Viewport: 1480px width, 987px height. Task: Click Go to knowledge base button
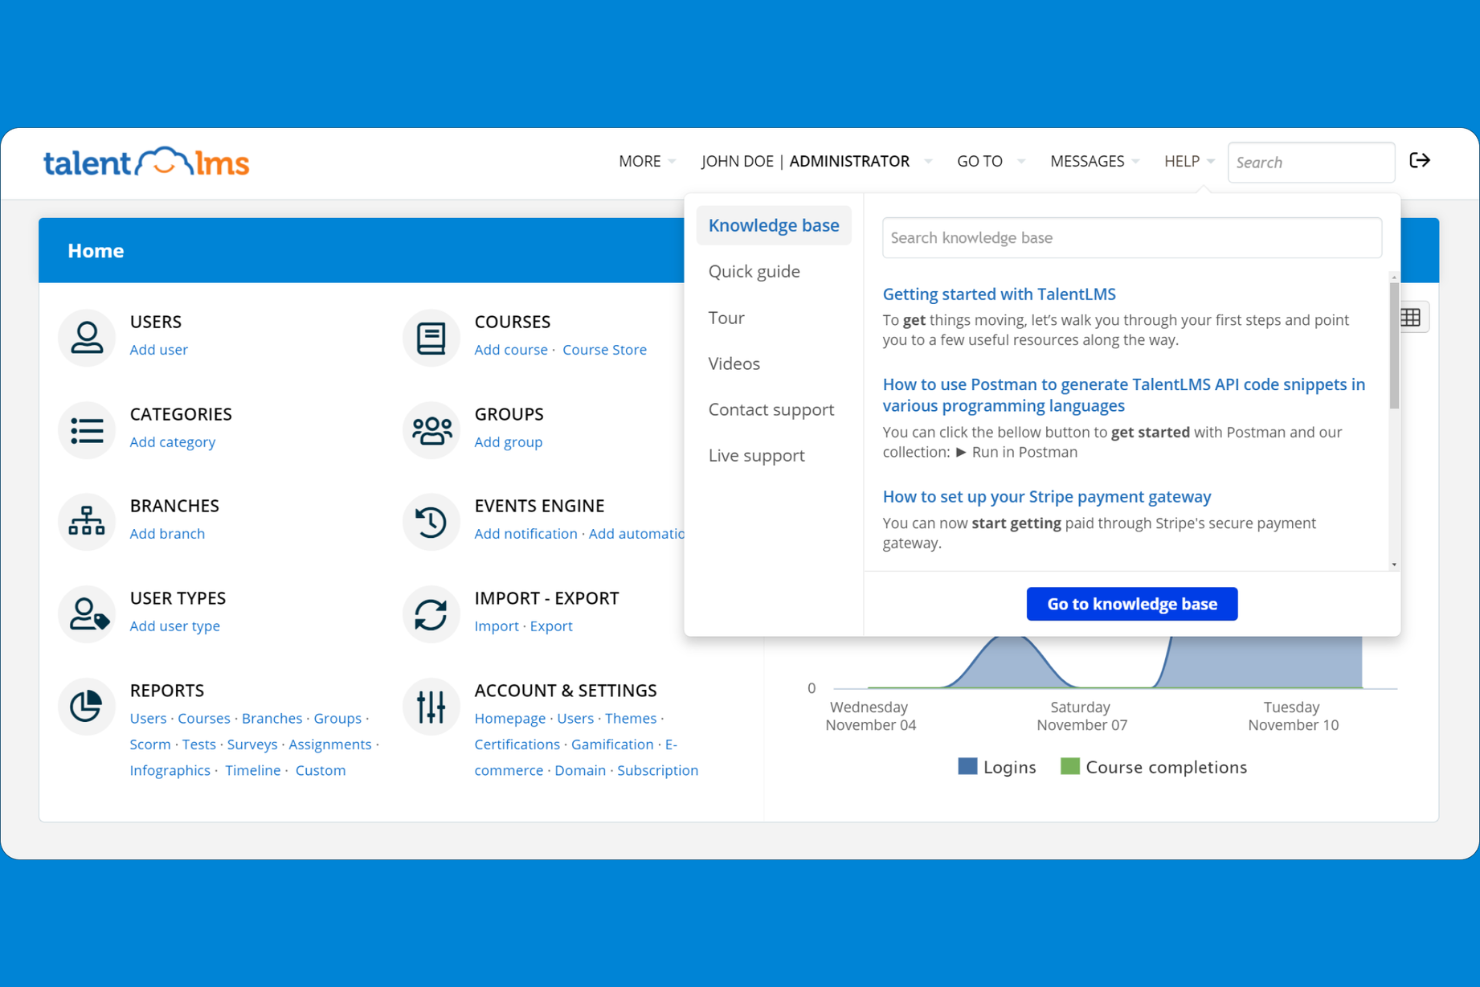click(x=1132, y=604)
